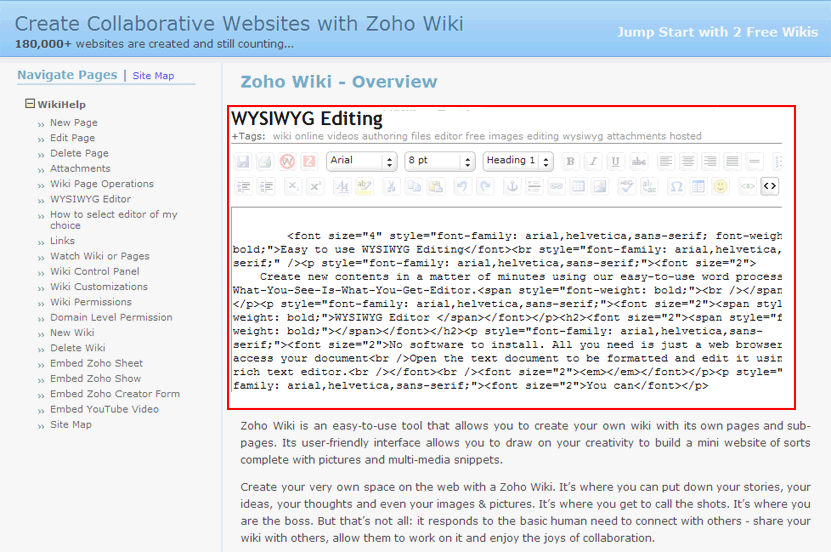Screen dimensions: 831x552
Task: Open the 8 pt font size dropdown
Action: (440, 161)
